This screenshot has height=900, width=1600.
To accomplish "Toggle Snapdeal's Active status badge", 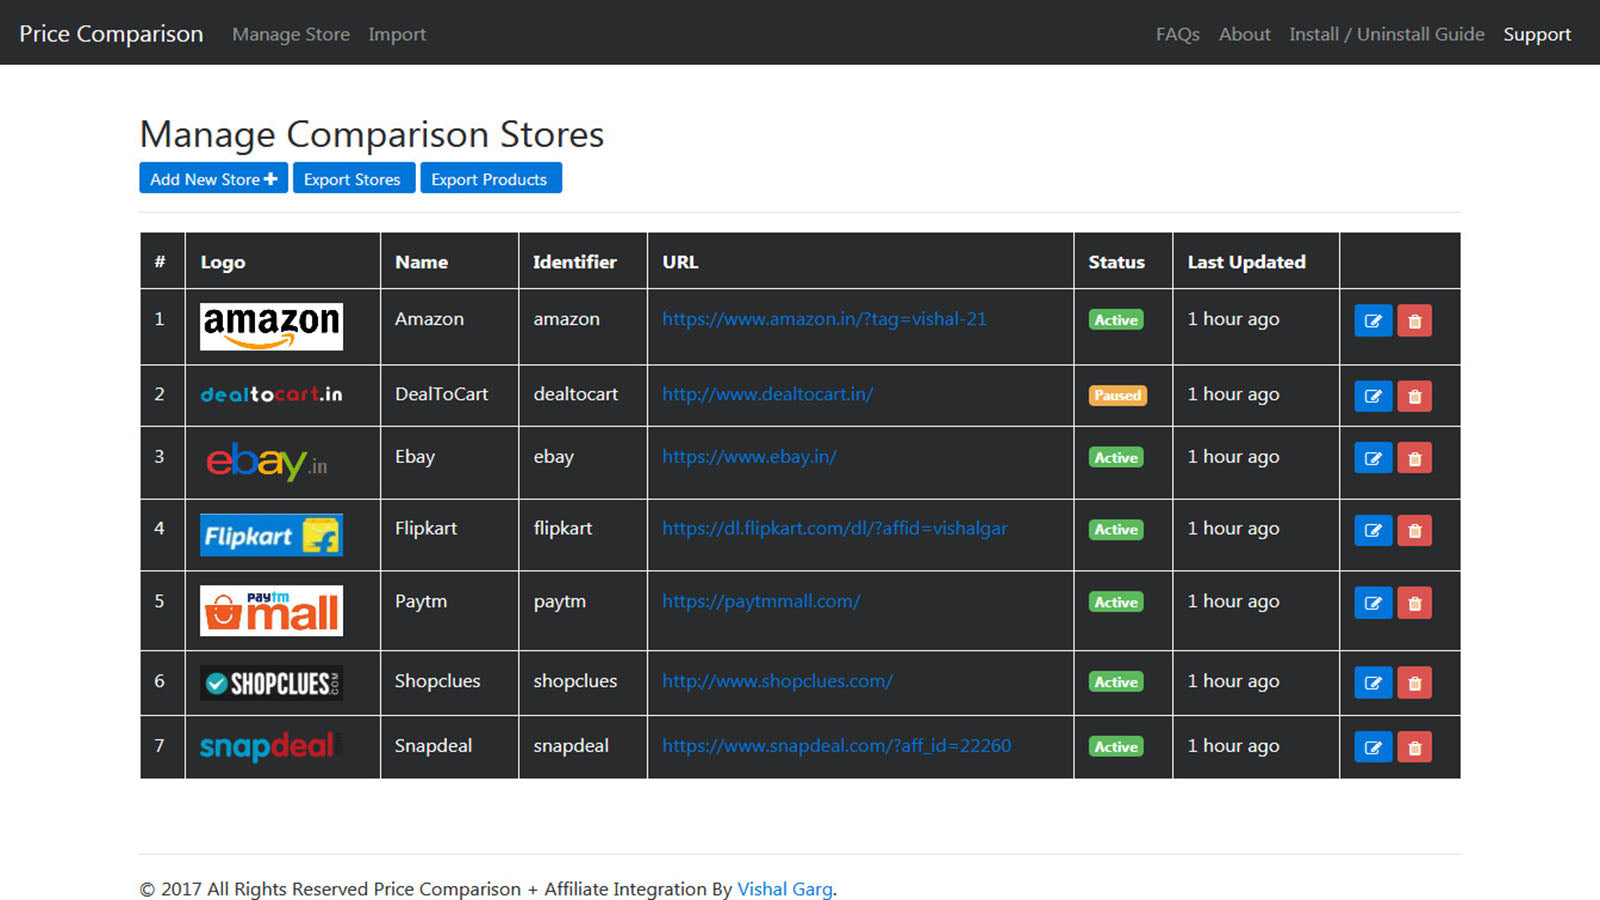I will tap(1115, 747).
